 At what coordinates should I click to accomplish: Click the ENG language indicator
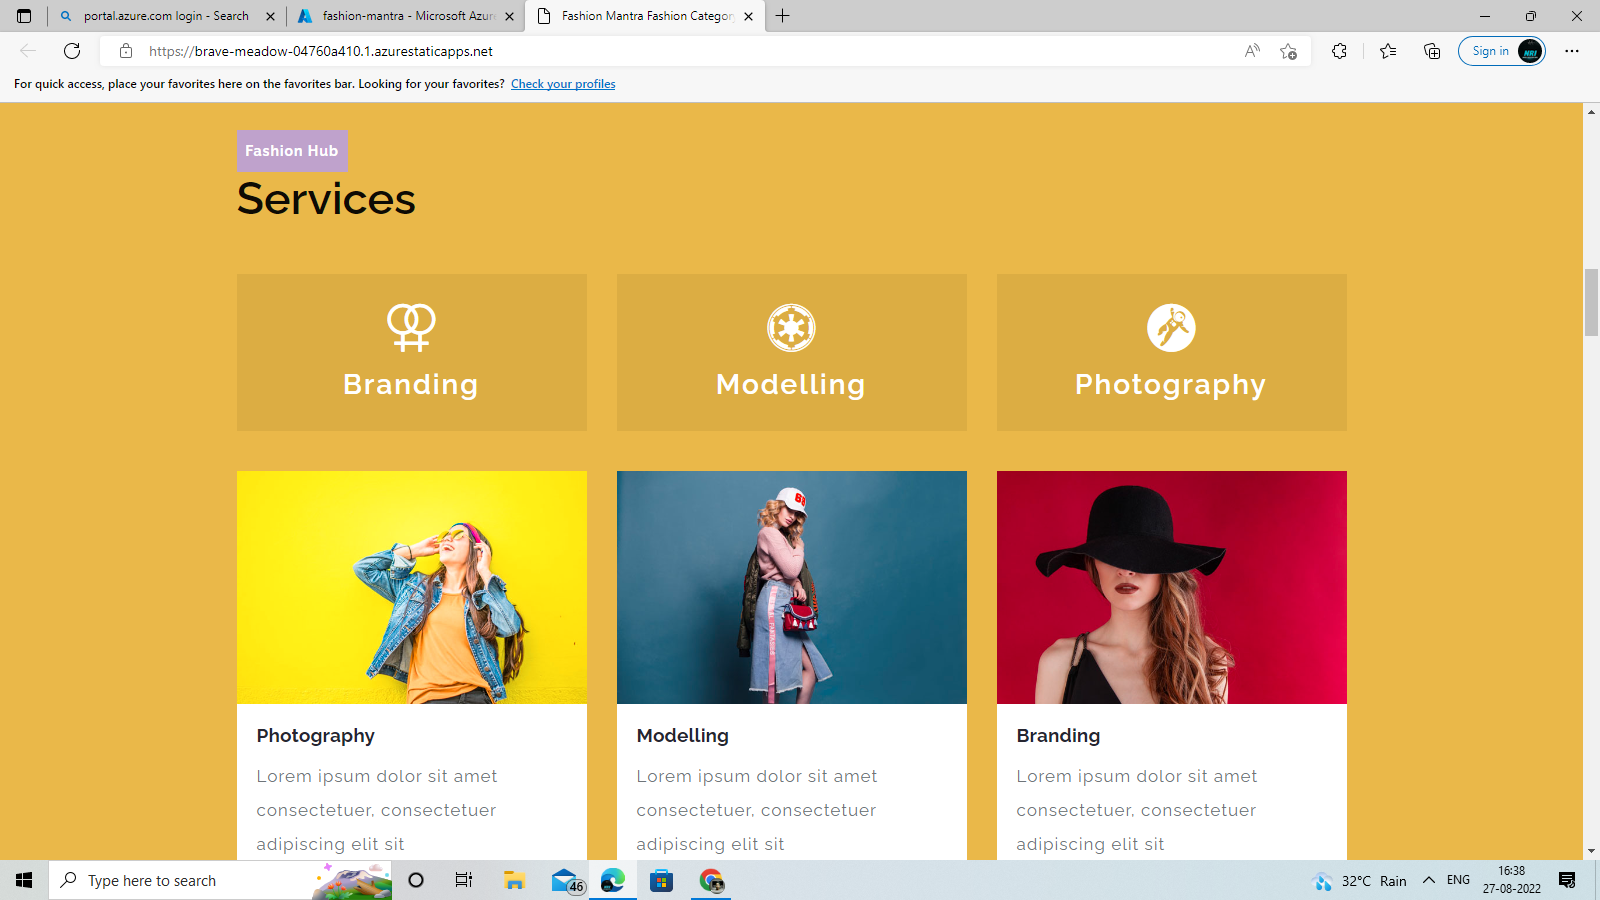1456,881
